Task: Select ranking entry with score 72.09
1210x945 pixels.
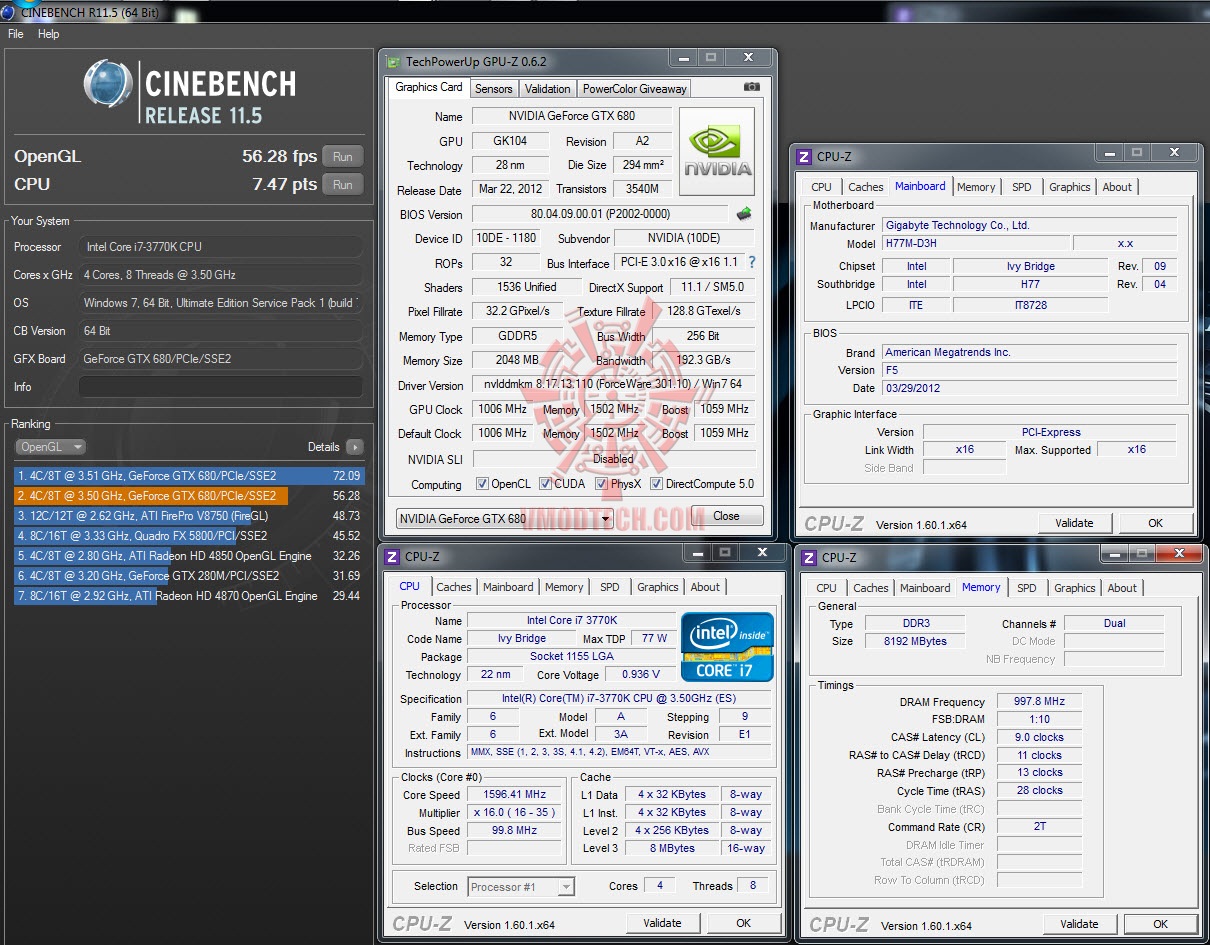Action: tap(188, 476)
